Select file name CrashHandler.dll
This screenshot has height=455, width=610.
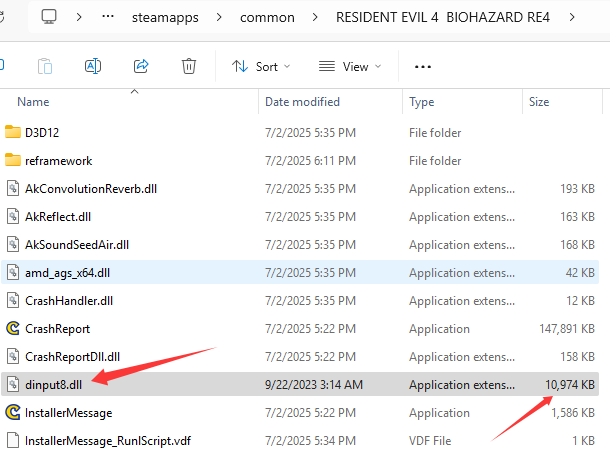[x=69, y=301]
